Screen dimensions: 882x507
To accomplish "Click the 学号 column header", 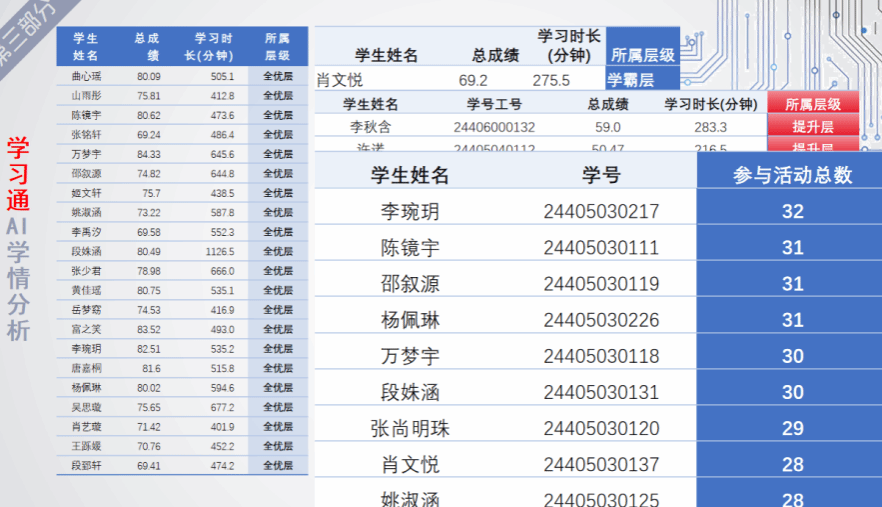I will point(601,175).
